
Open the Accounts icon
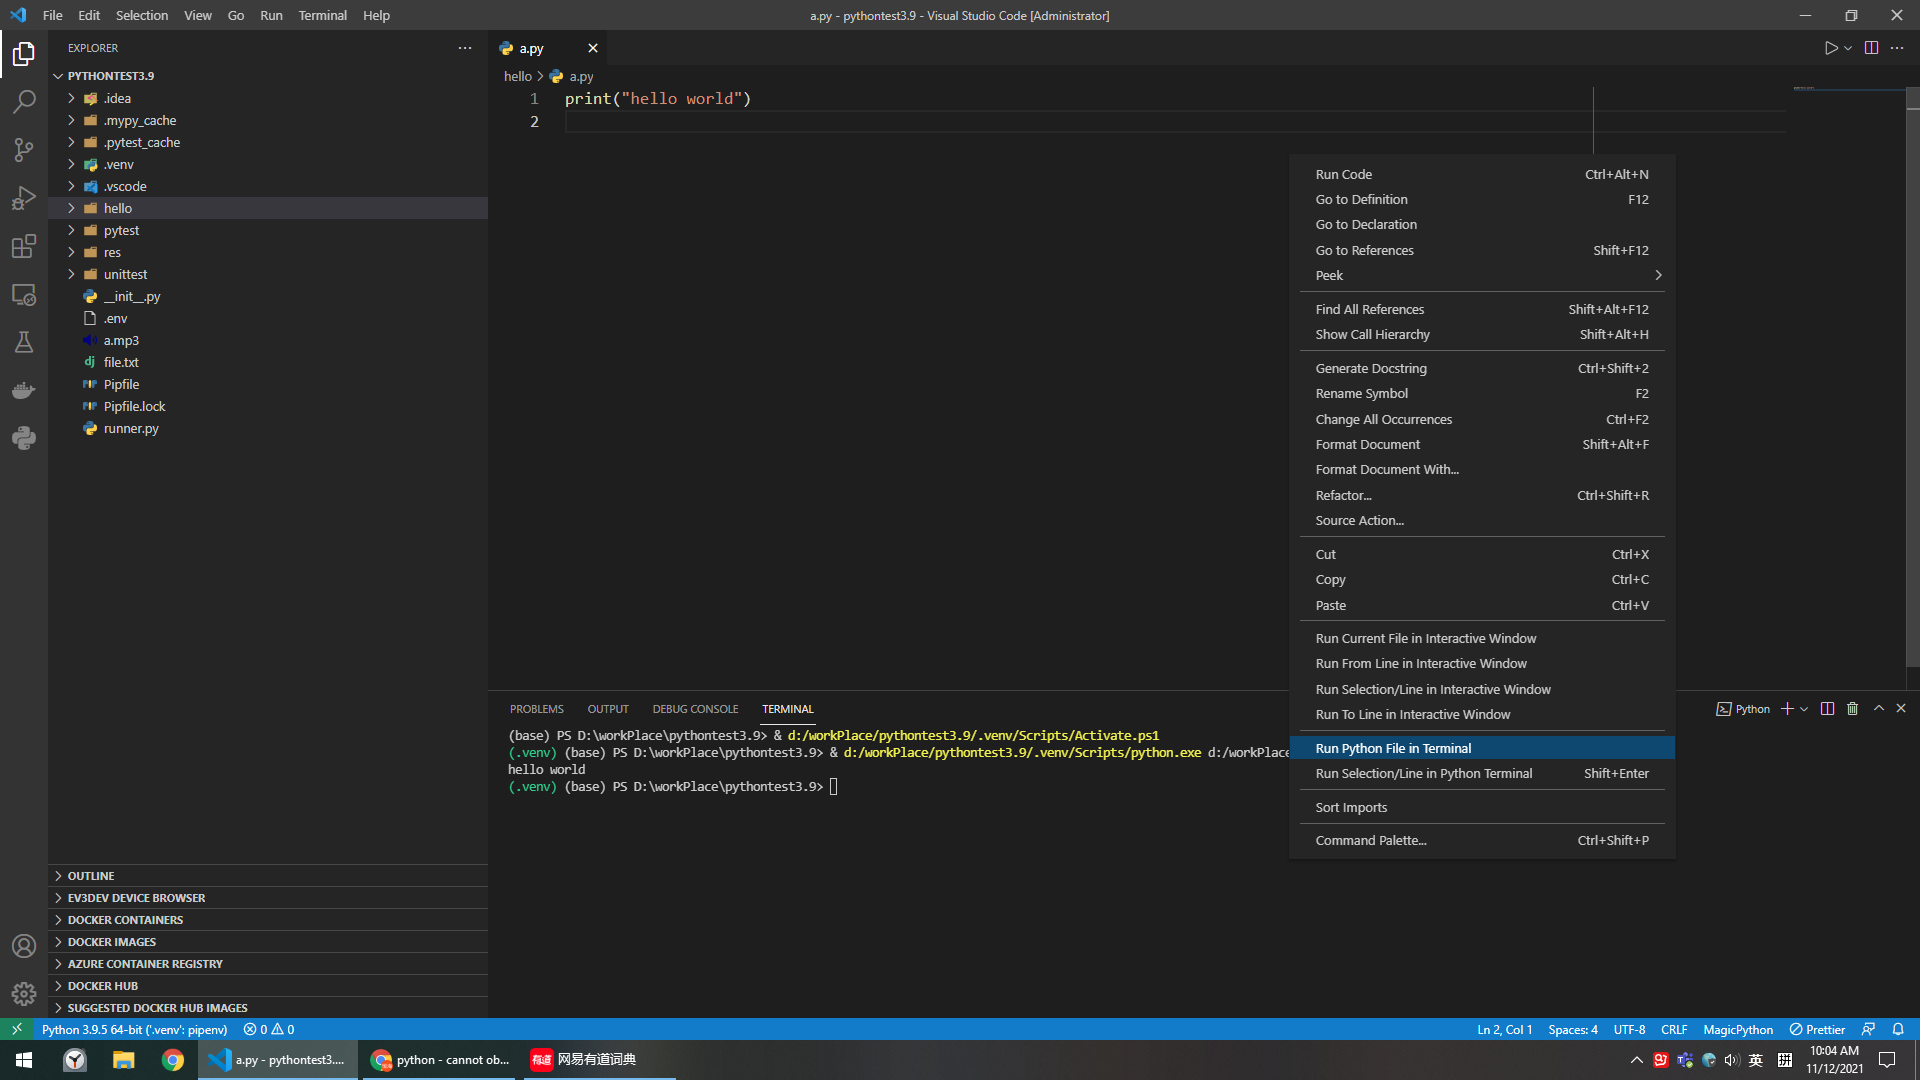click(x=24, y=946)
